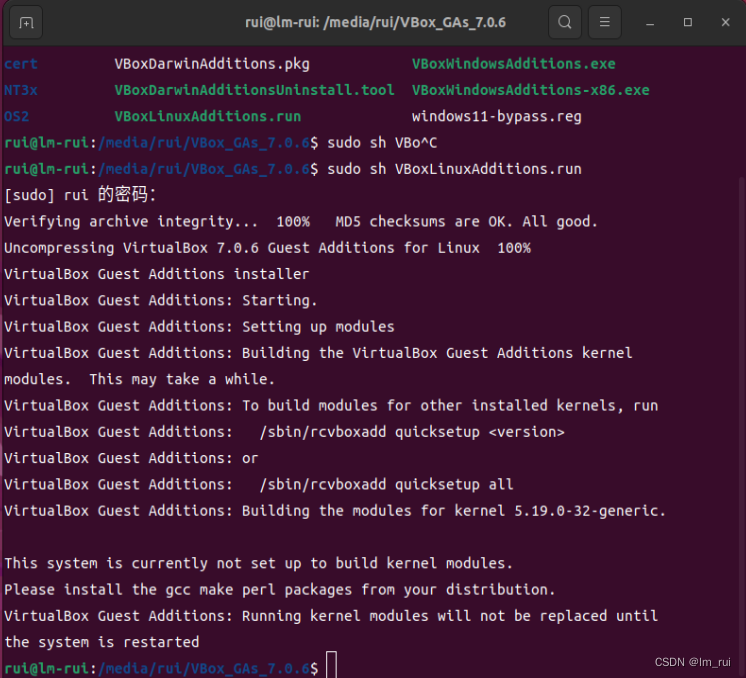Click the 'sudo sh VBoxLinuxAdditions.run' command
The image size is (746, 678).
pos(454,169)
